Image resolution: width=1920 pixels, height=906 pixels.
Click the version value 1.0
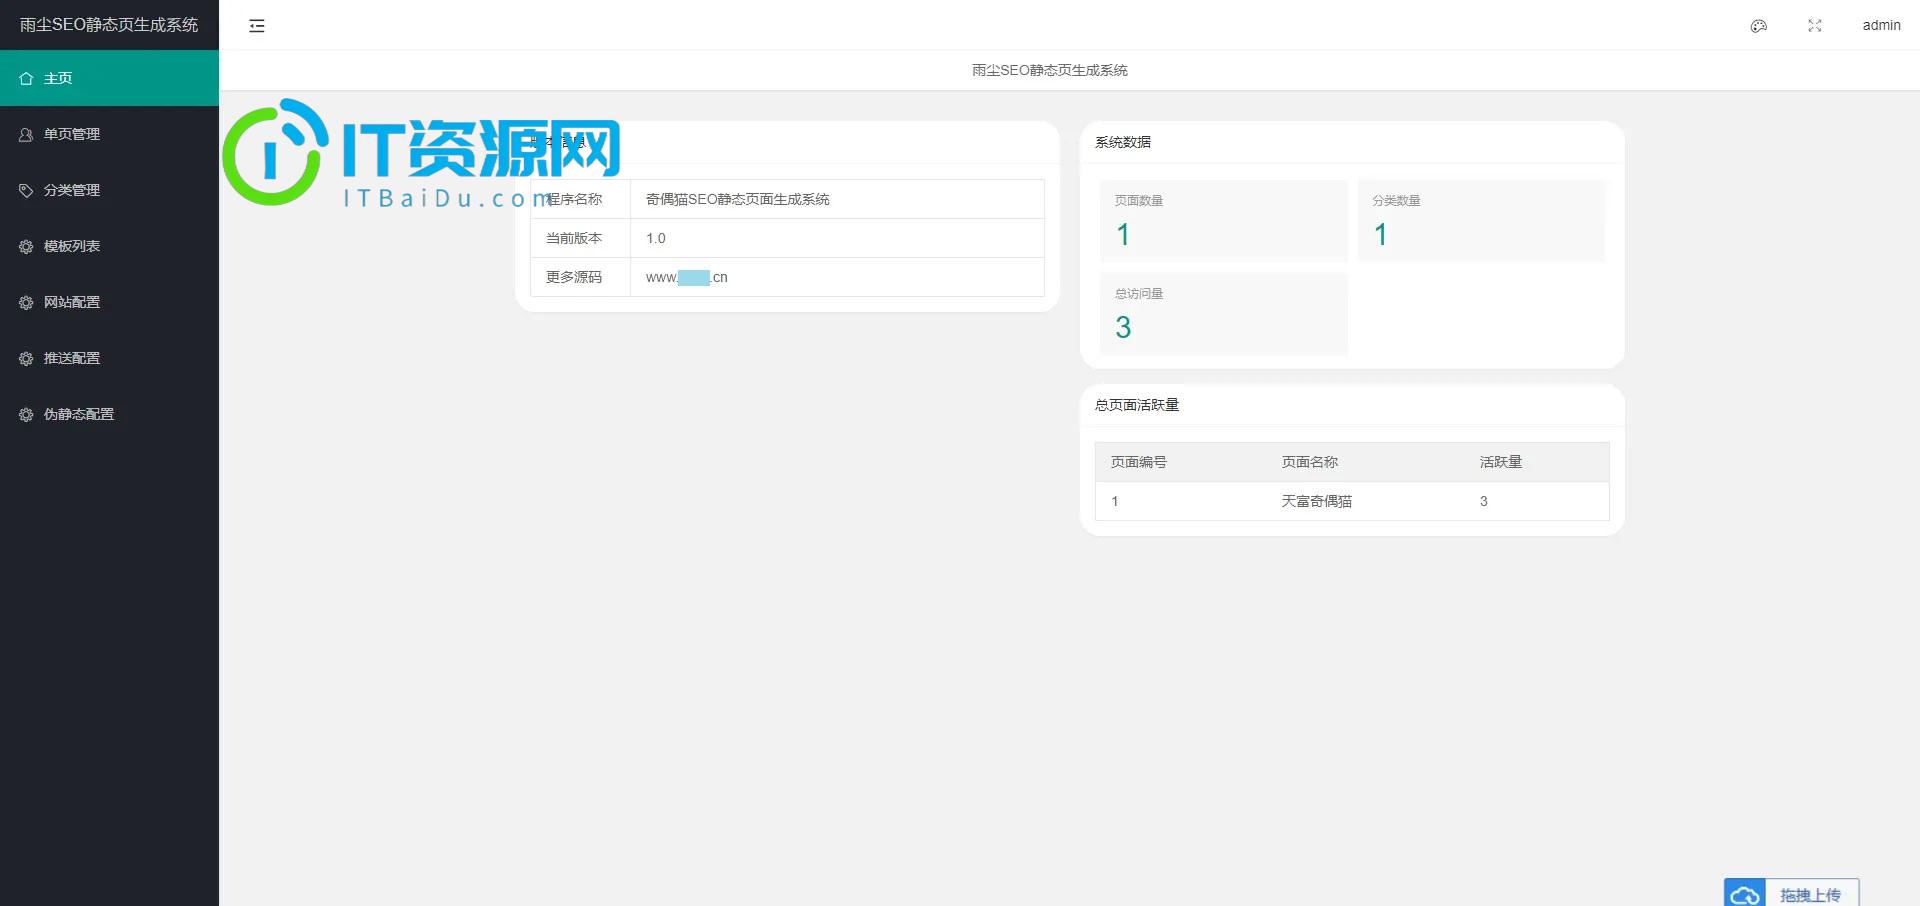pyautogui.click(x=656, y=238)
